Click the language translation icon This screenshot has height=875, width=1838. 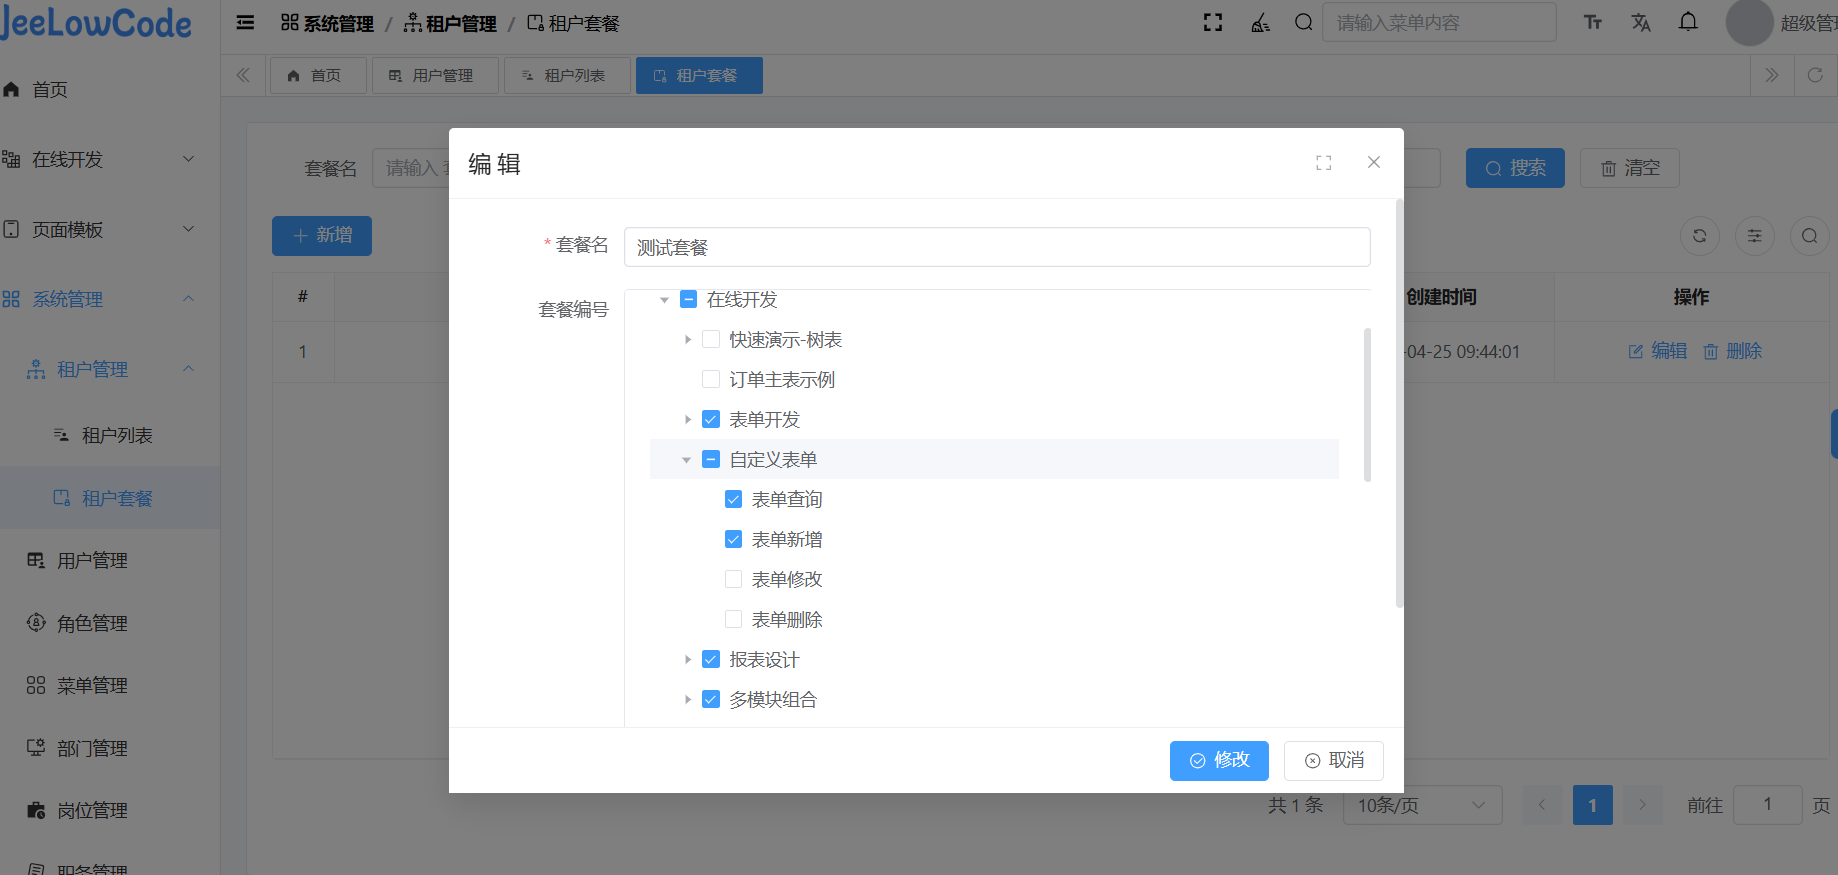click(1641, 23)
